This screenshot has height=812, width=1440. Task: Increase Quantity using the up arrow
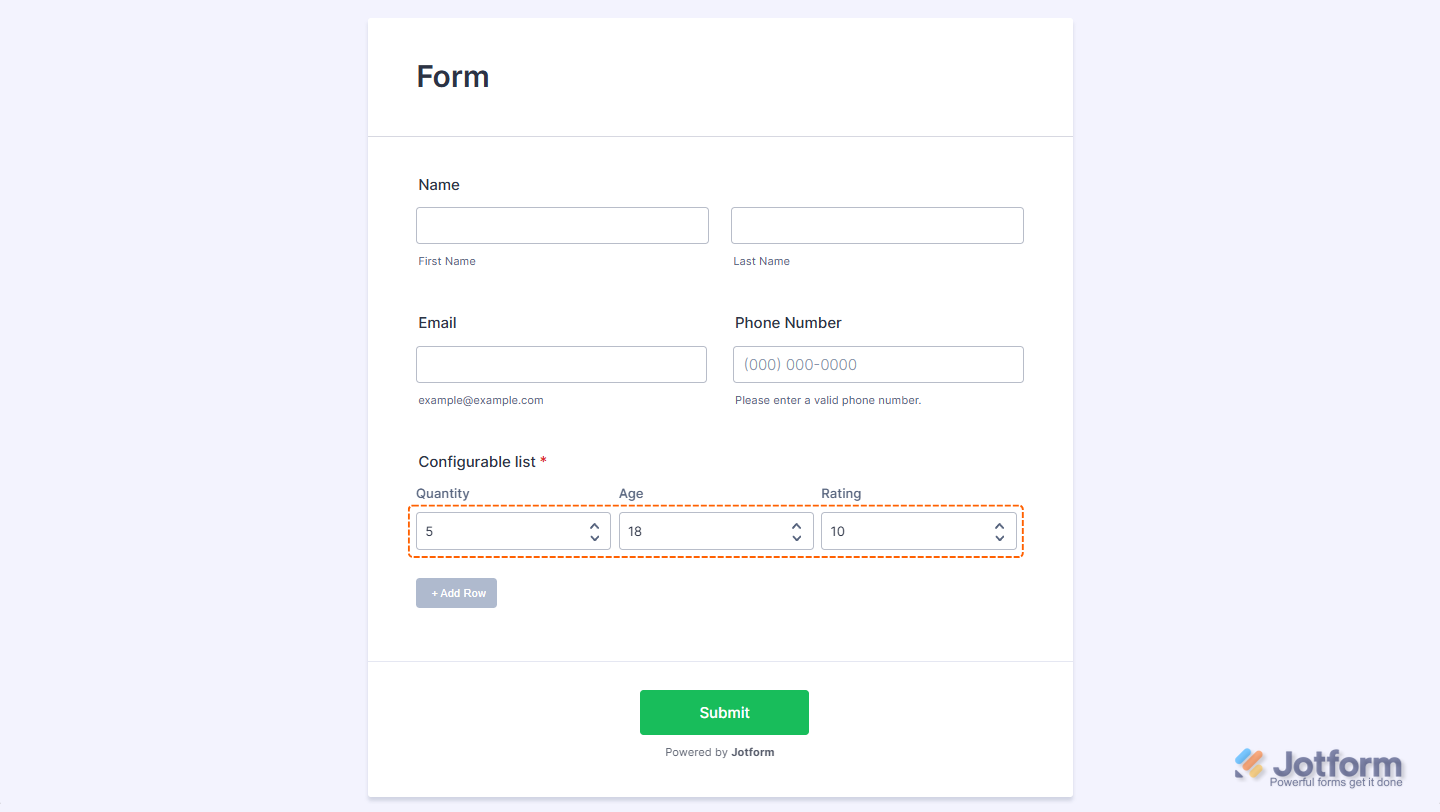click(594, 525)
